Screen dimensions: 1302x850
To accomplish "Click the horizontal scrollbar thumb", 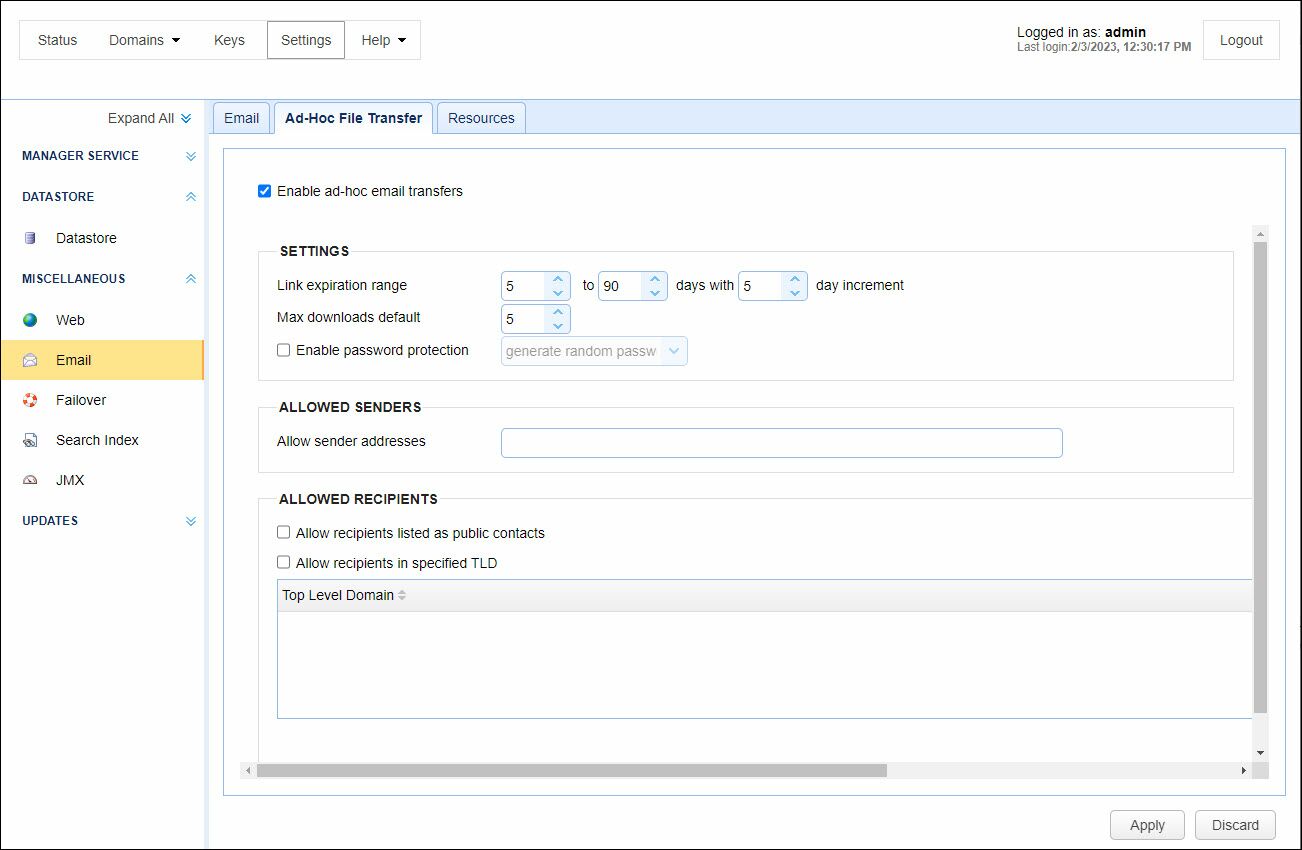I will [x=572, y=771].
